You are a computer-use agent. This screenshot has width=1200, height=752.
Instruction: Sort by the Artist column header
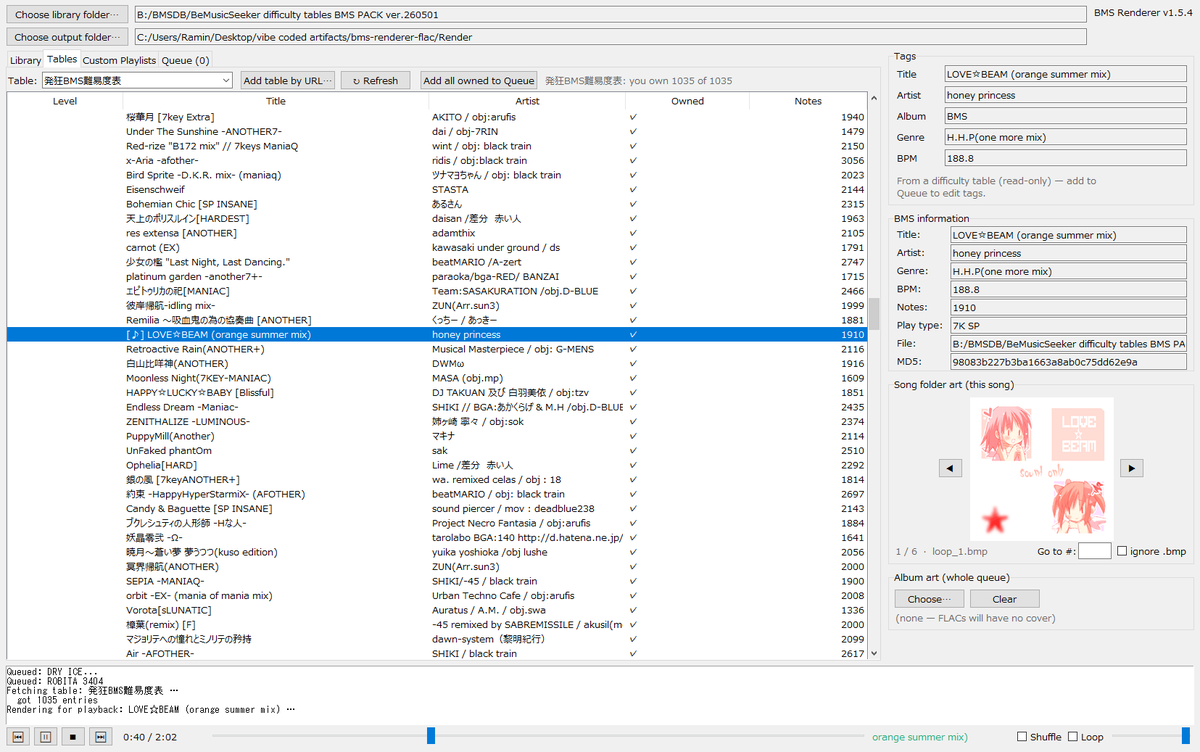(x=527, y=101)
